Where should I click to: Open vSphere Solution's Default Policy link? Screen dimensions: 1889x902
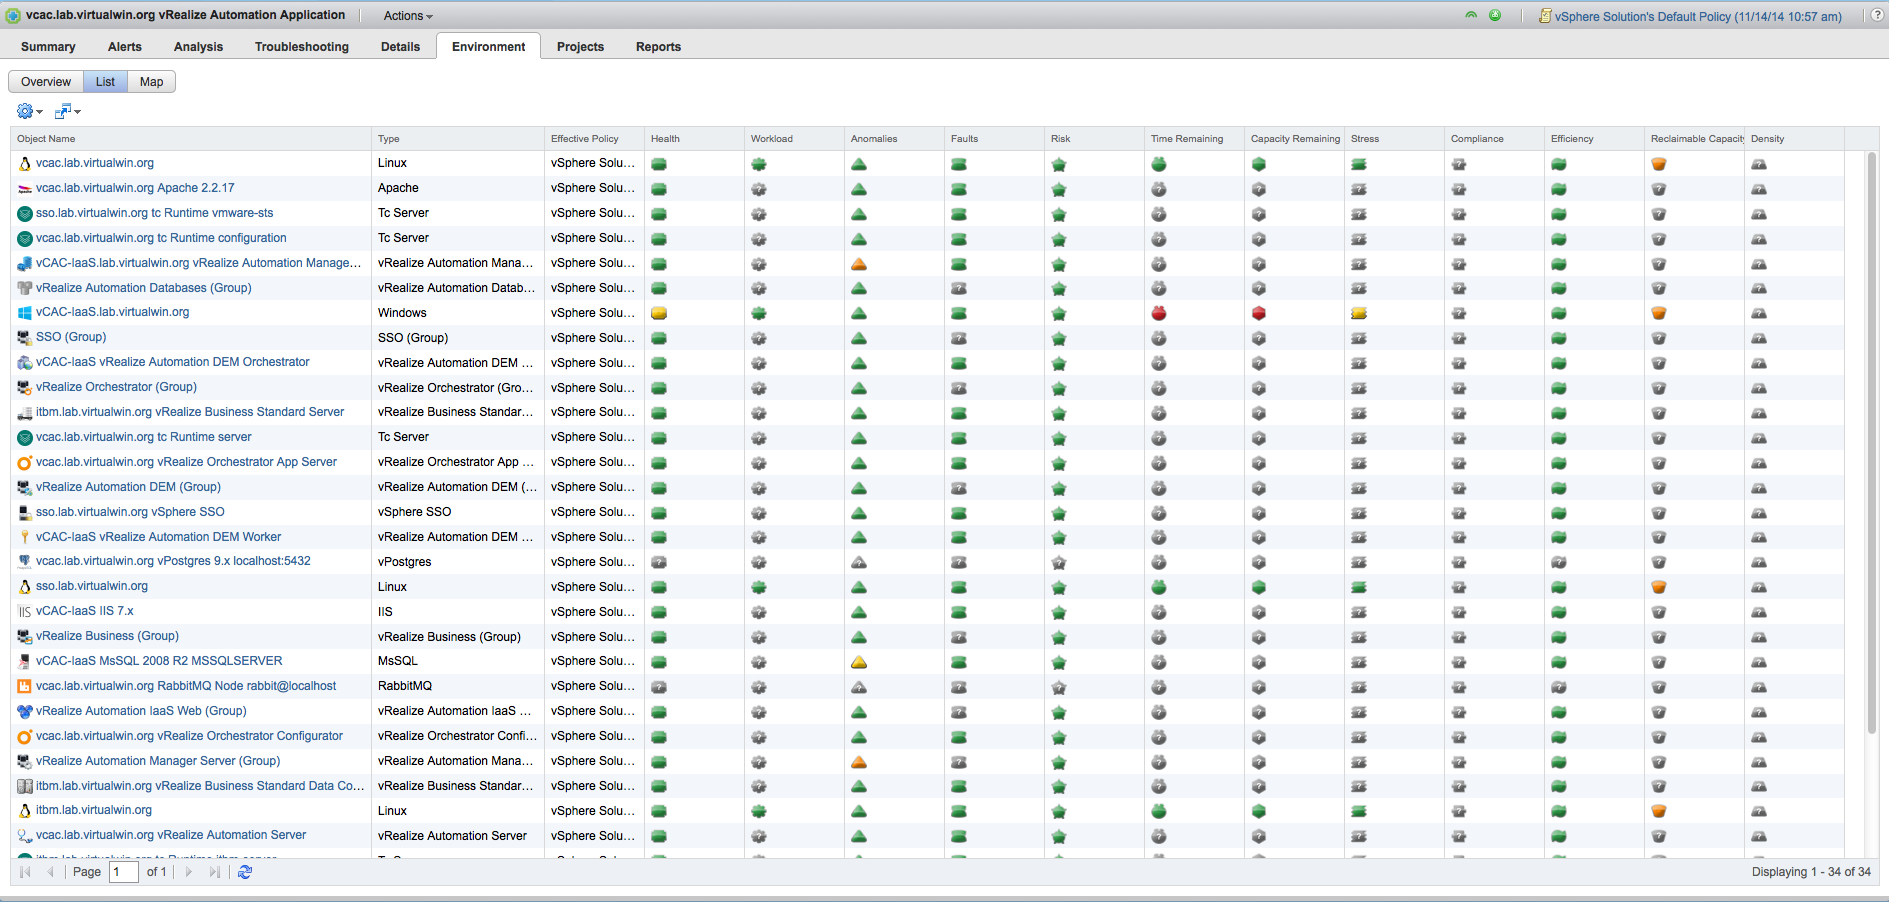[1698, 17]
